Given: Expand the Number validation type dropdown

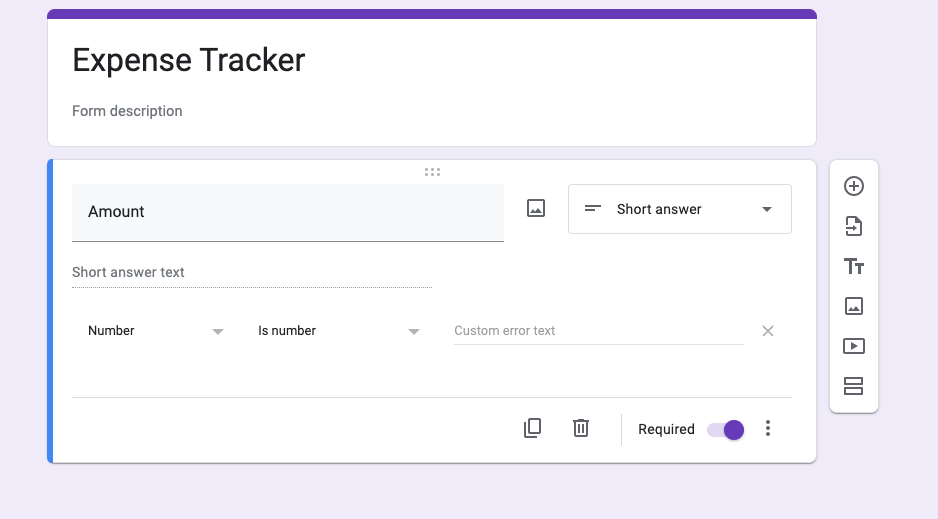Looking at the screenshot, I should [x=155, y=331].
